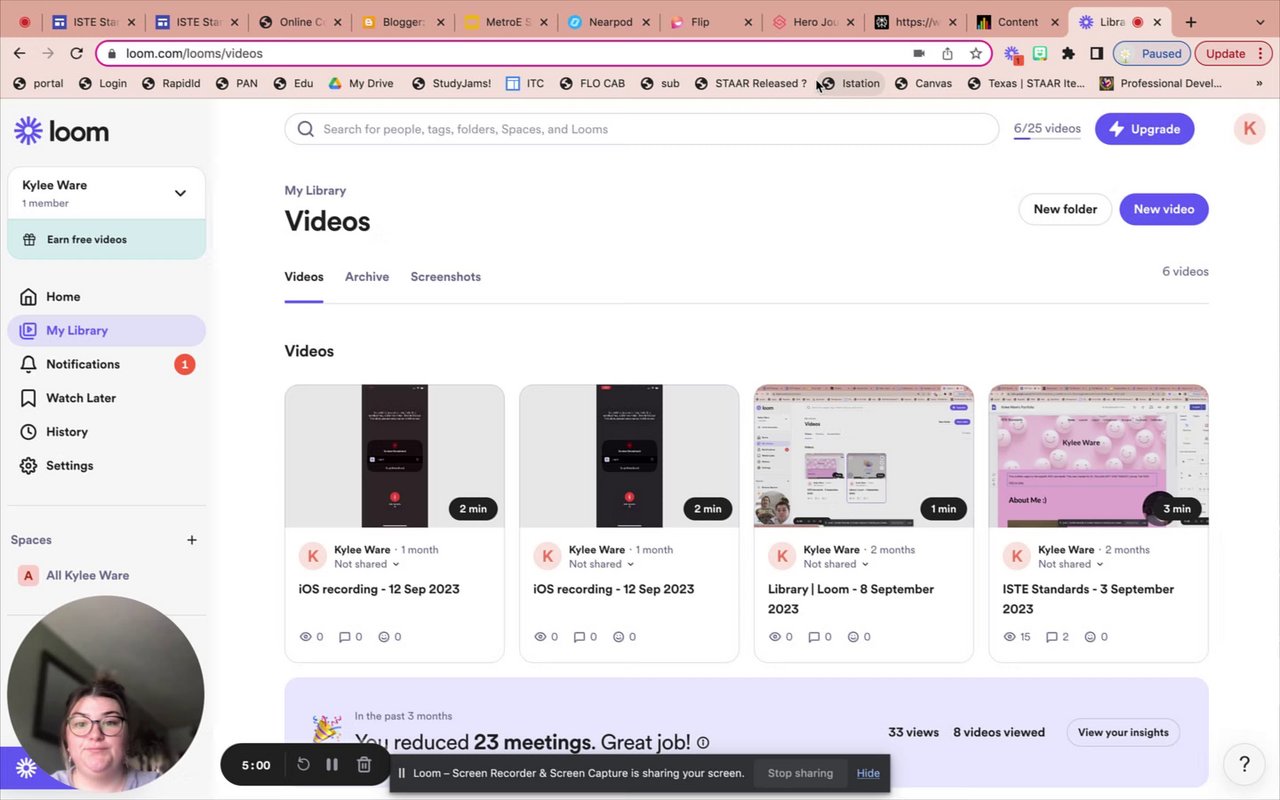Expand Kylee Ware workspace switcher chevron
The height and width of the screenshot is (800, 1280).
coord(180,193)
